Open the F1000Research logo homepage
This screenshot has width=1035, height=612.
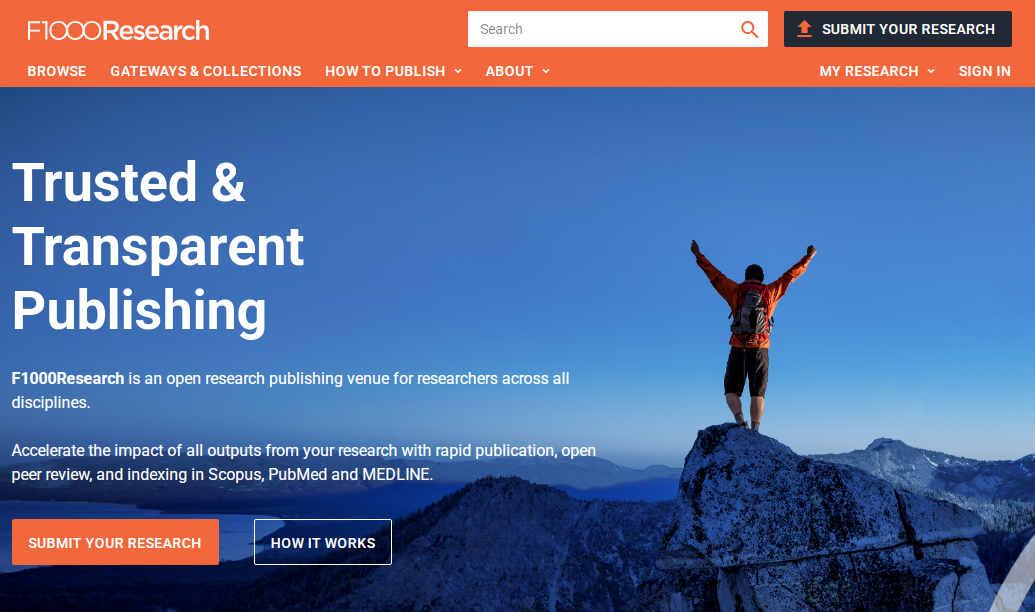click(118, 30)
